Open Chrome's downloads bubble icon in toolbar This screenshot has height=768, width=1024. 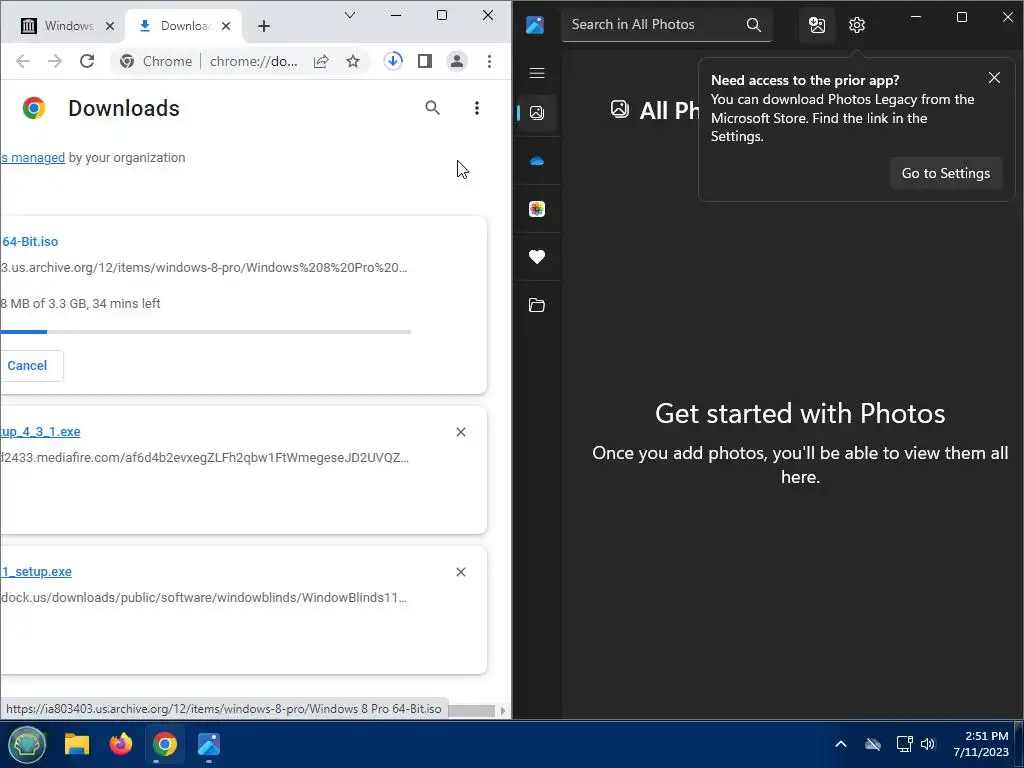392,61
